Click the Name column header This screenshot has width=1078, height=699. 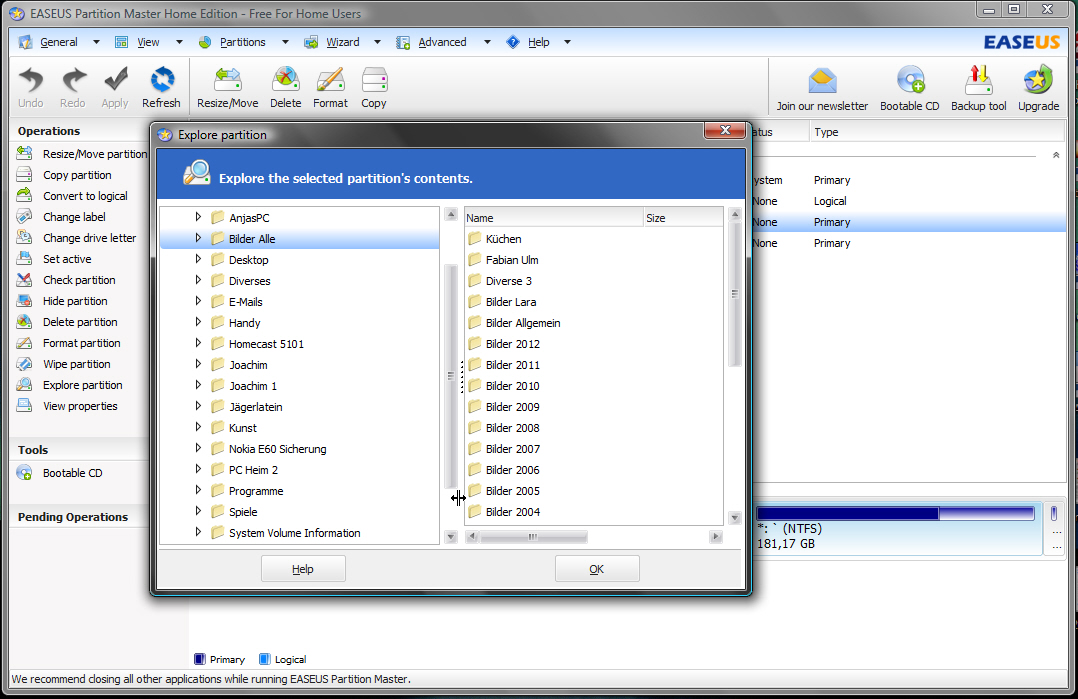(553, 218)
